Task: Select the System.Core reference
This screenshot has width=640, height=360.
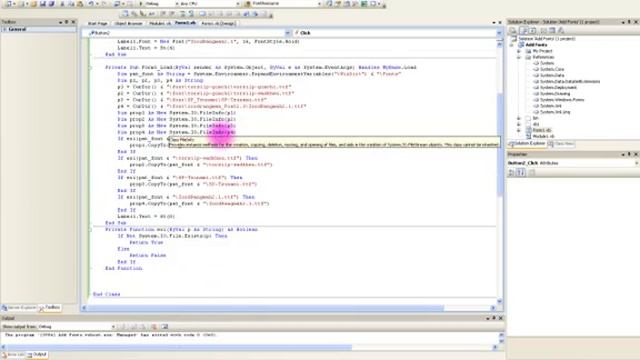Action: pyautogui.click(x=552, y=69)
